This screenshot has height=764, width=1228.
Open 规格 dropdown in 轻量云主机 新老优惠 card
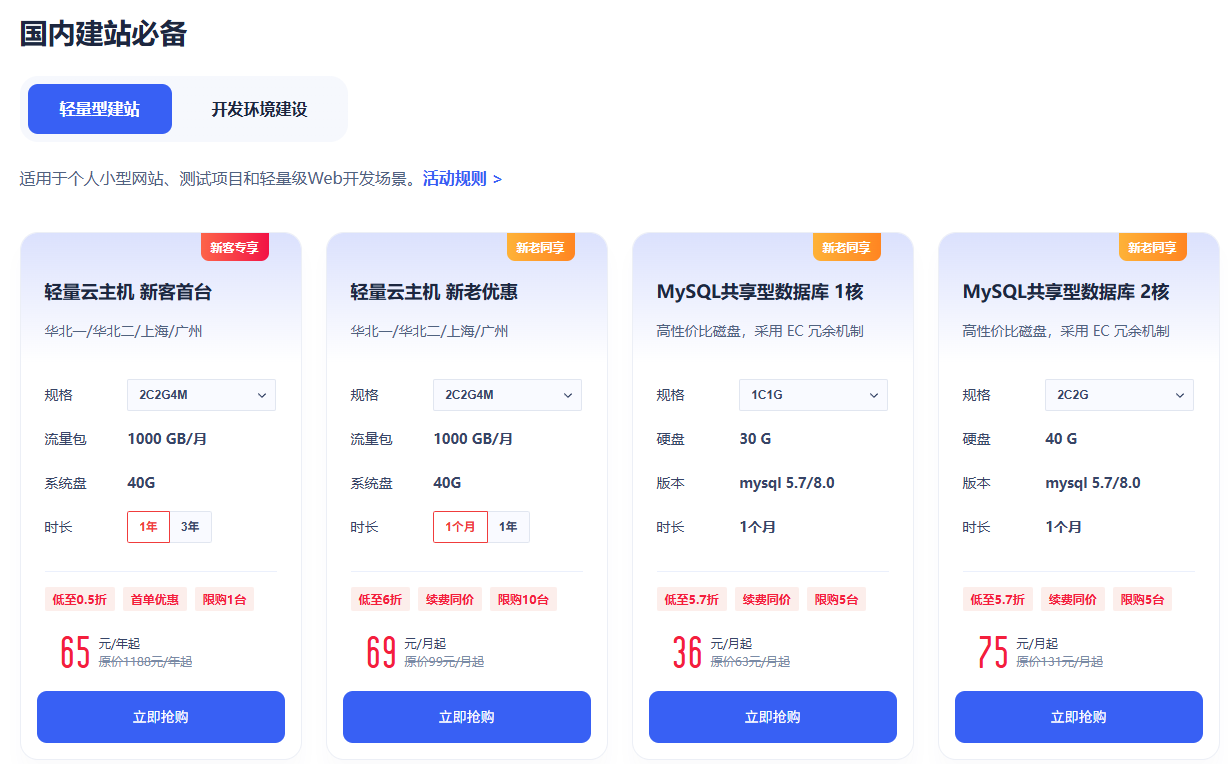[x=507, y=395]
